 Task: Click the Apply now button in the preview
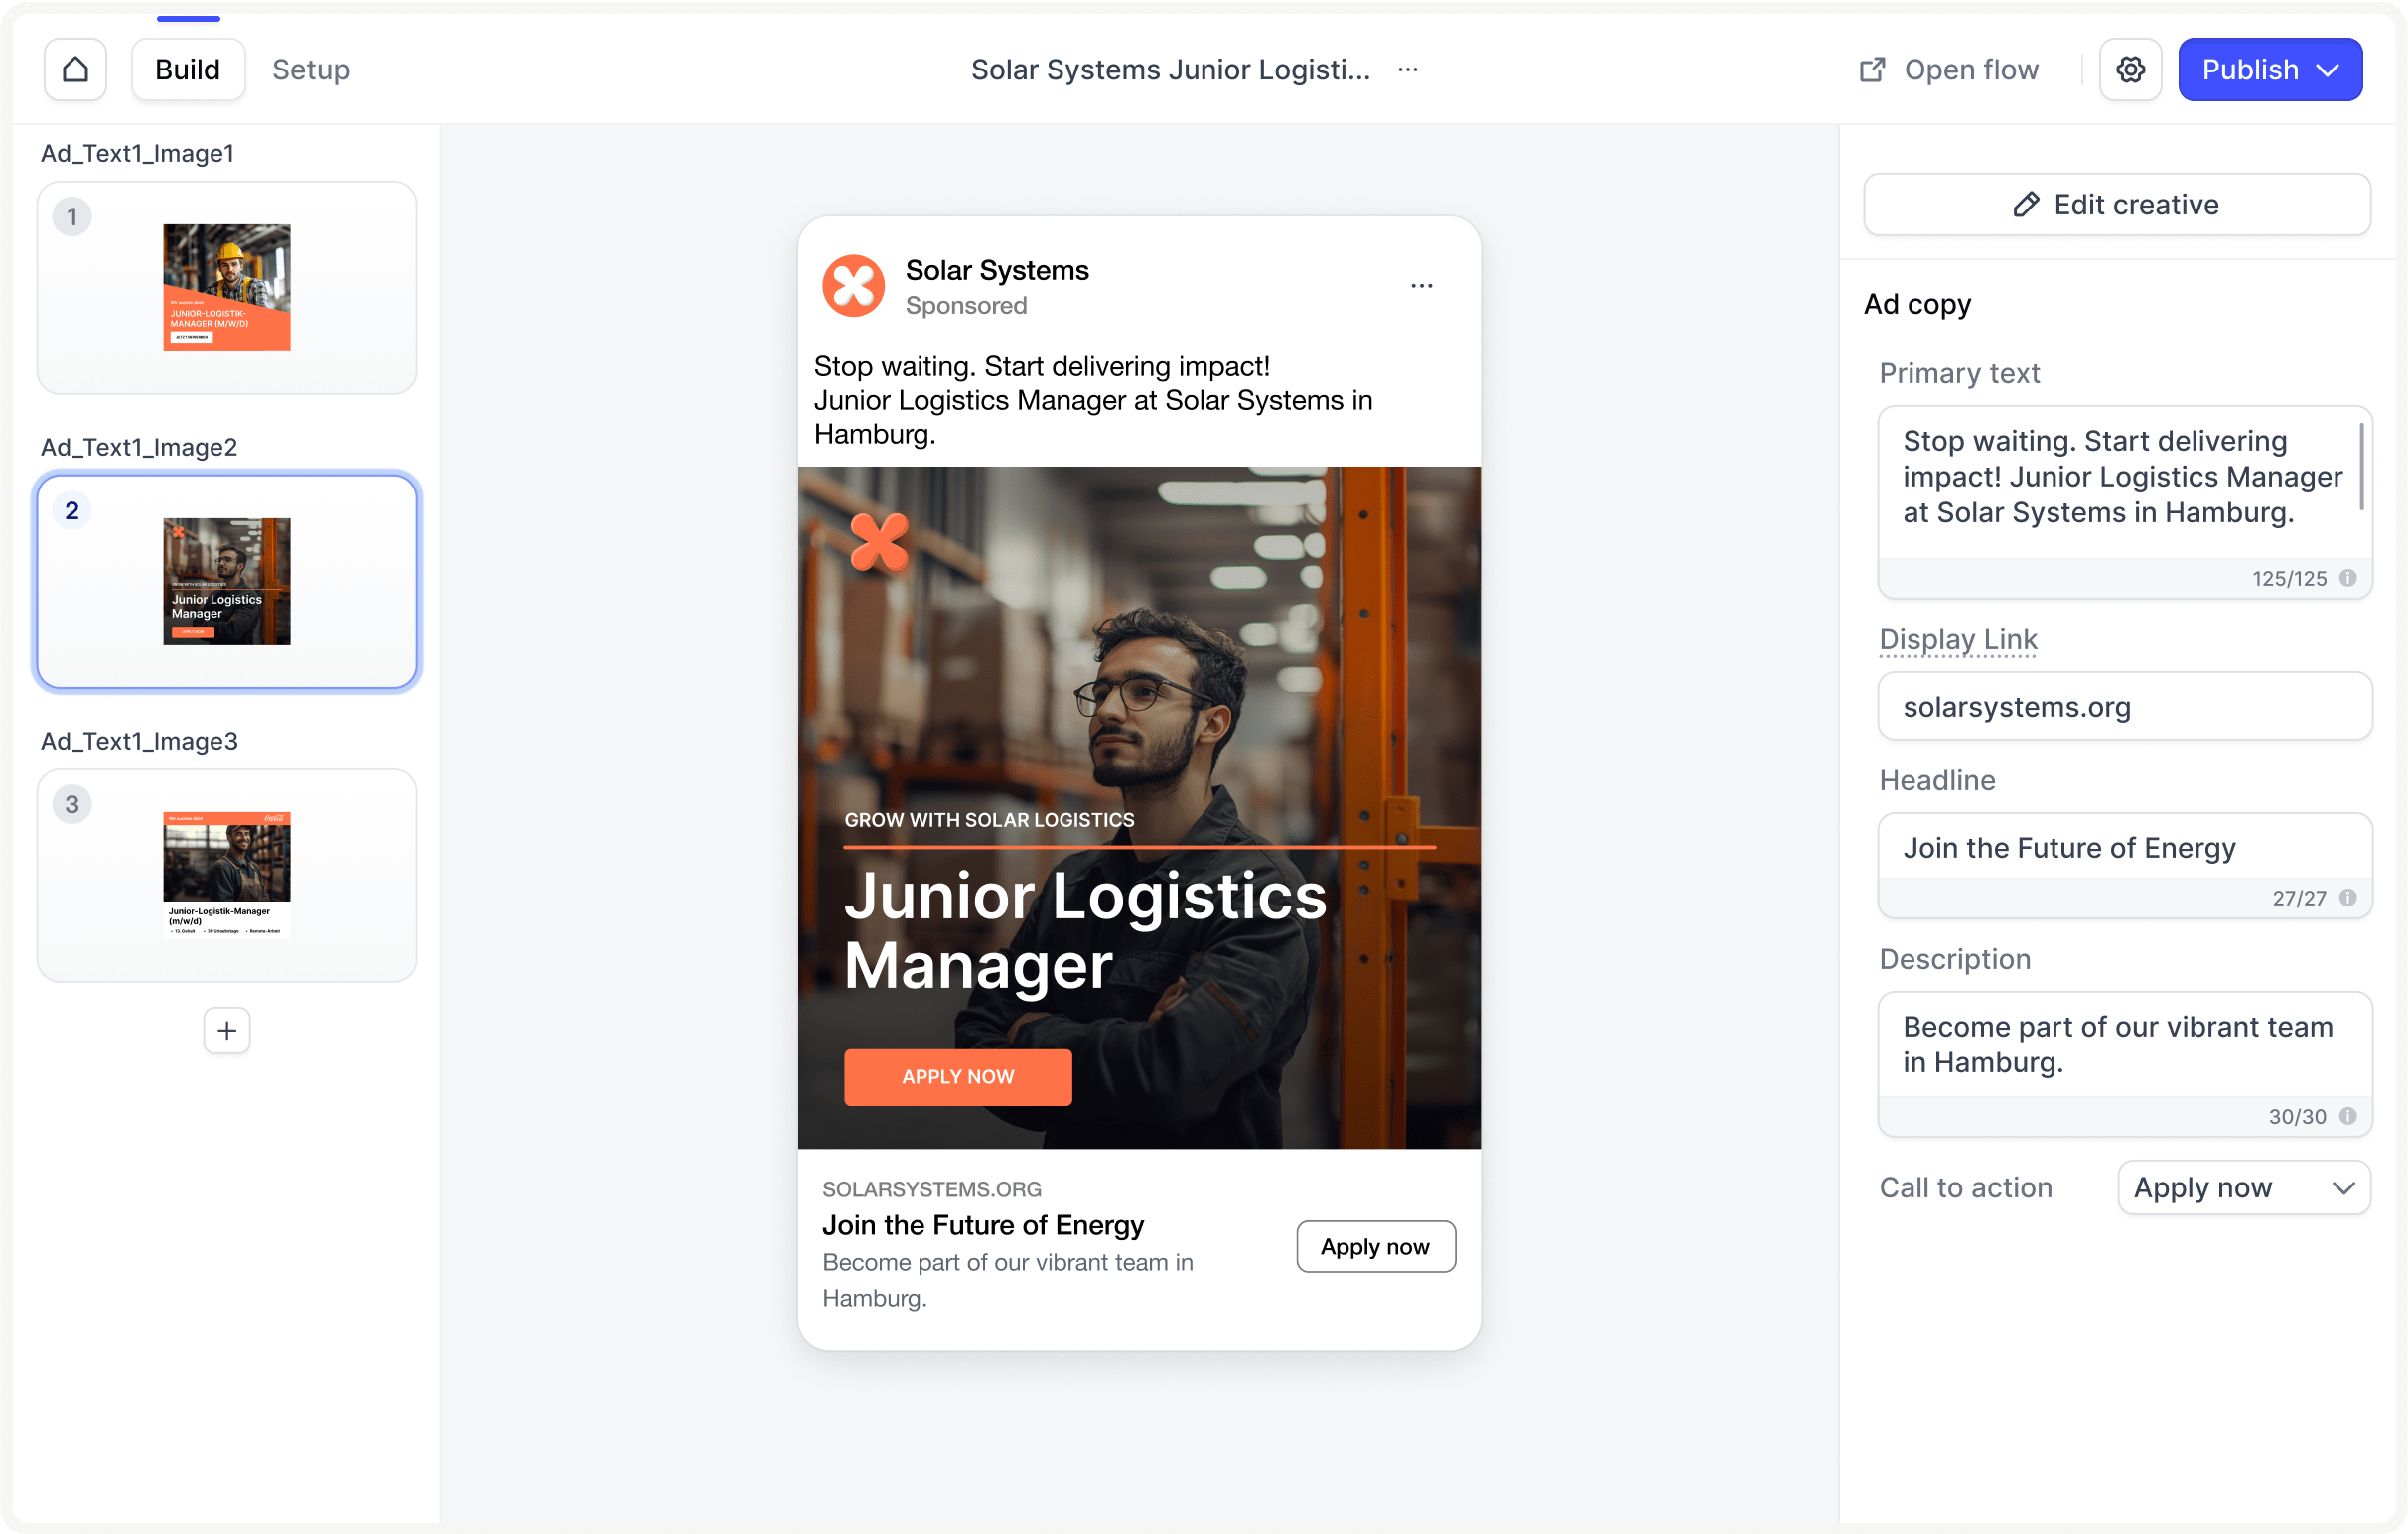(1375, 1246)
